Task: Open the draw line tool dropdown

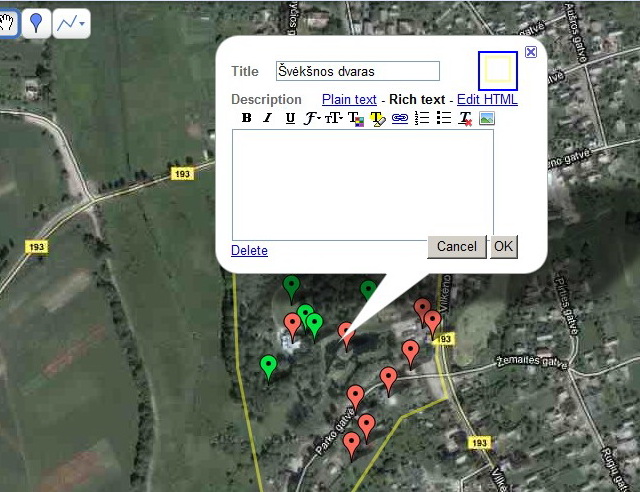Action: pos(71,22)
